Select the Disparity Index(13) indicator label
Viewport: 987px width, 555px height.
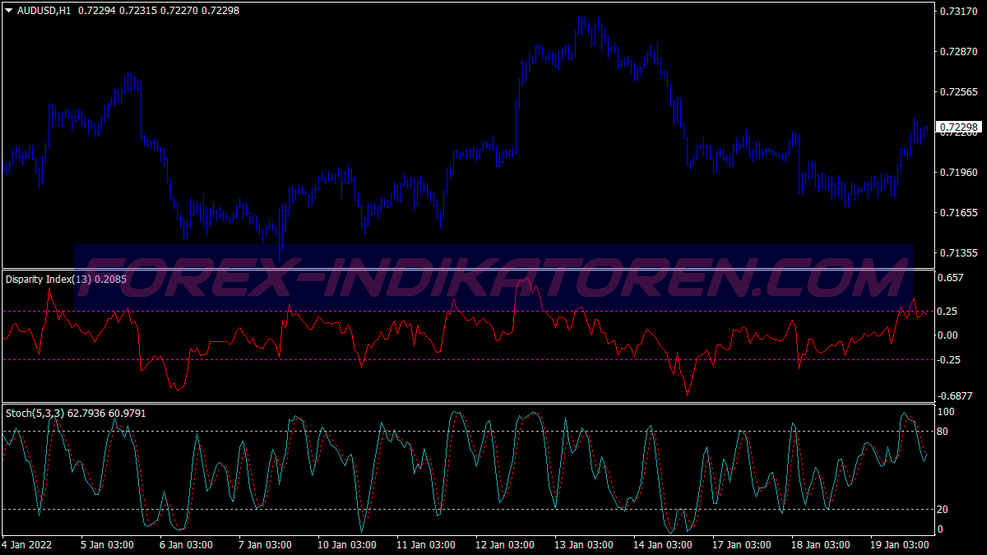pos(48,280)
